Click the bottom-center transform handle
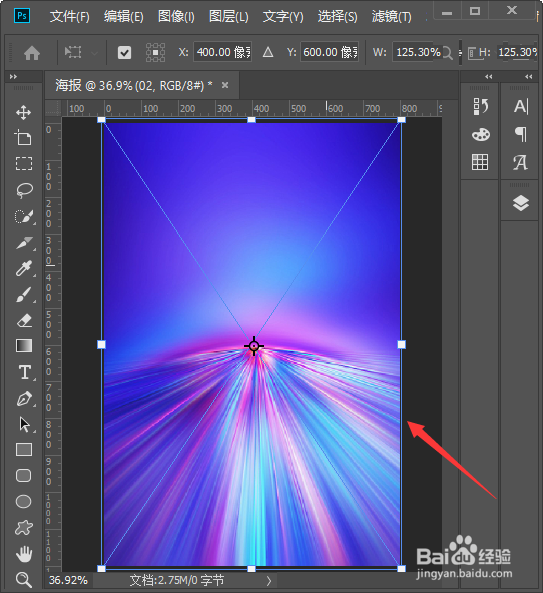Screen dimensions: 543x593 (251, 569)
